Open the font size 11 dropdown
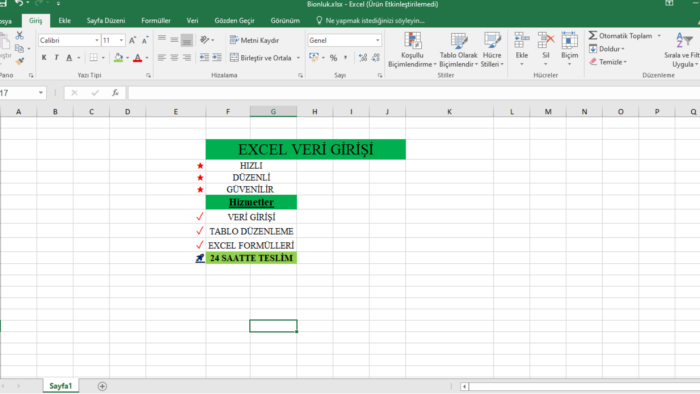Image resolution: width=700 pixels, height=394 pixels. tap(121, 41)
